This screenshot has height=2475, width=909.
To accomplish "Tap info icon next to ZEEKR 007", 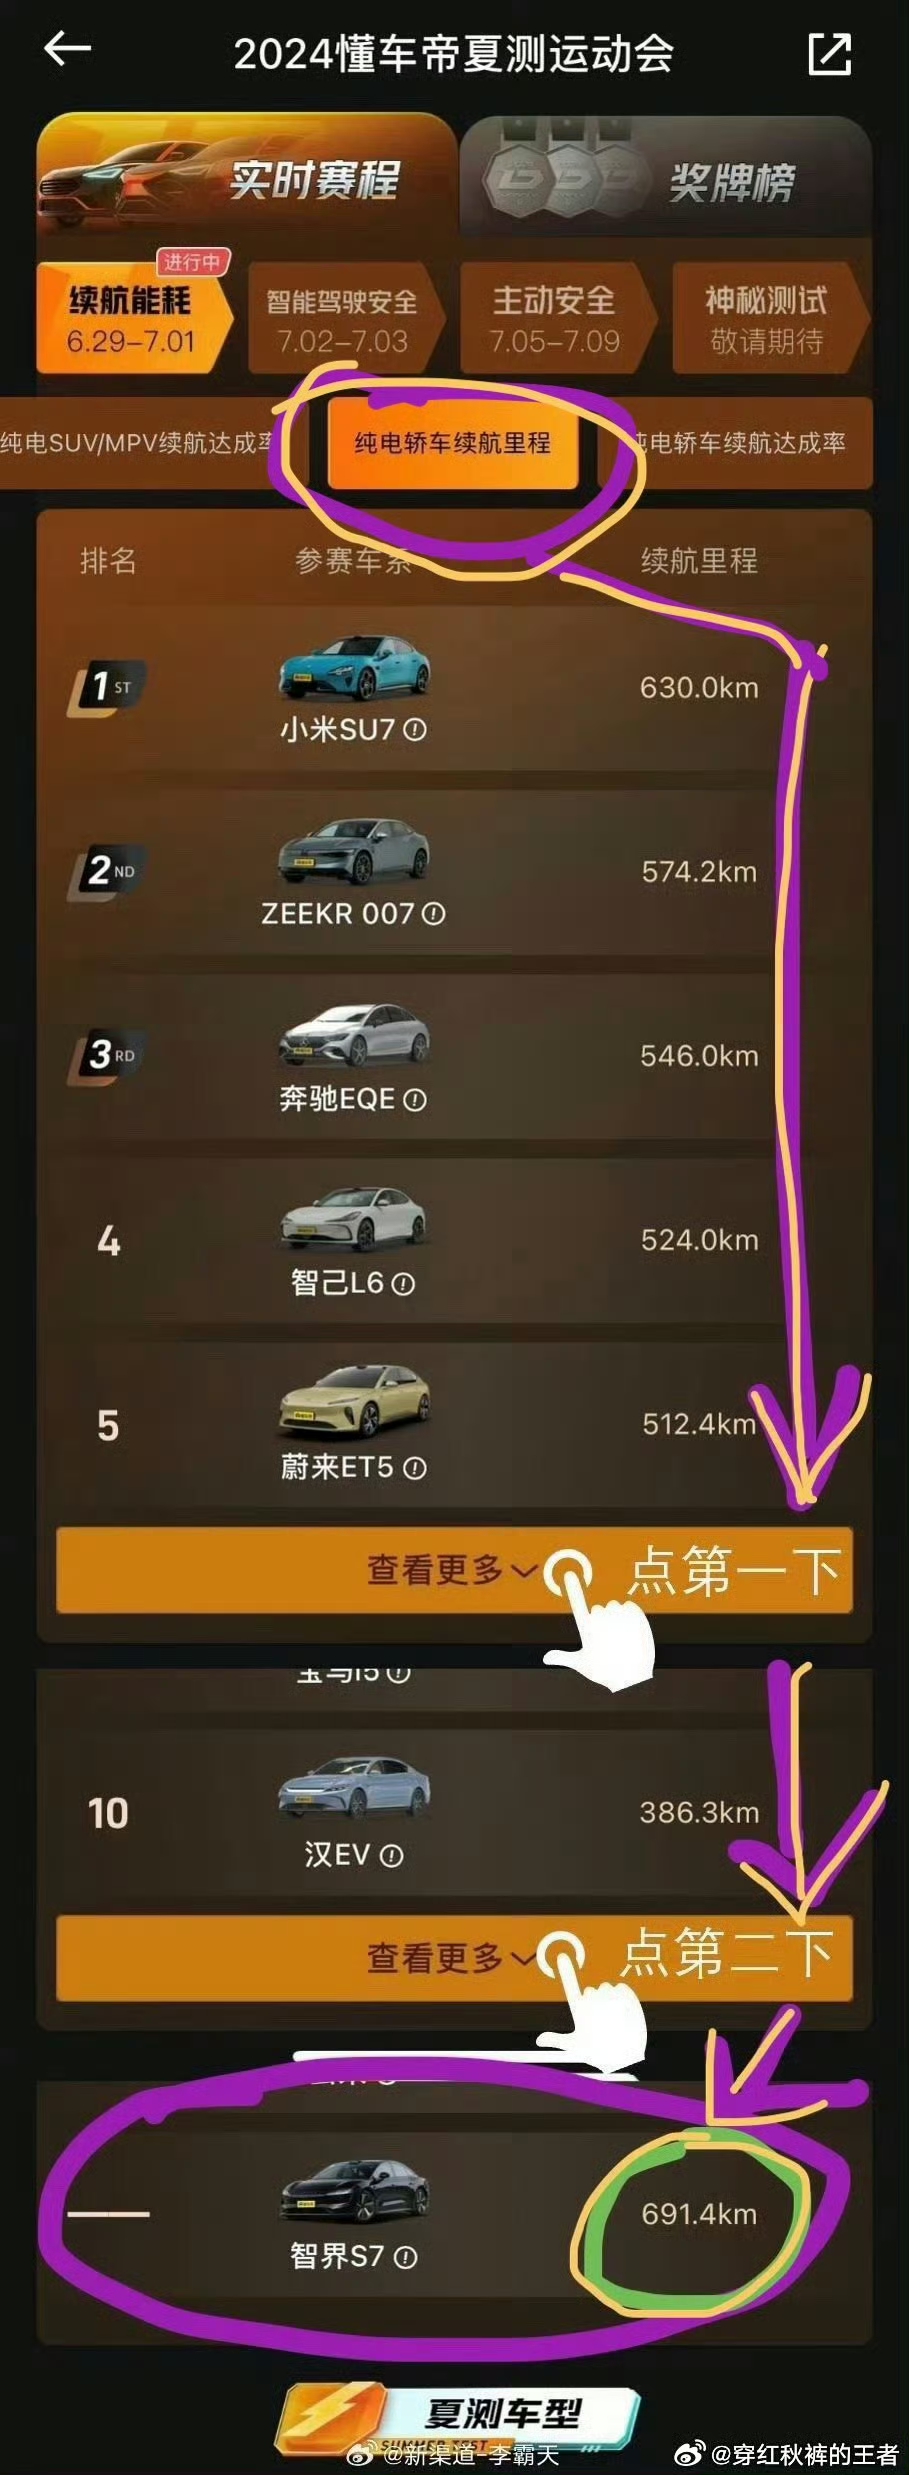I will (x=433, y=914).
